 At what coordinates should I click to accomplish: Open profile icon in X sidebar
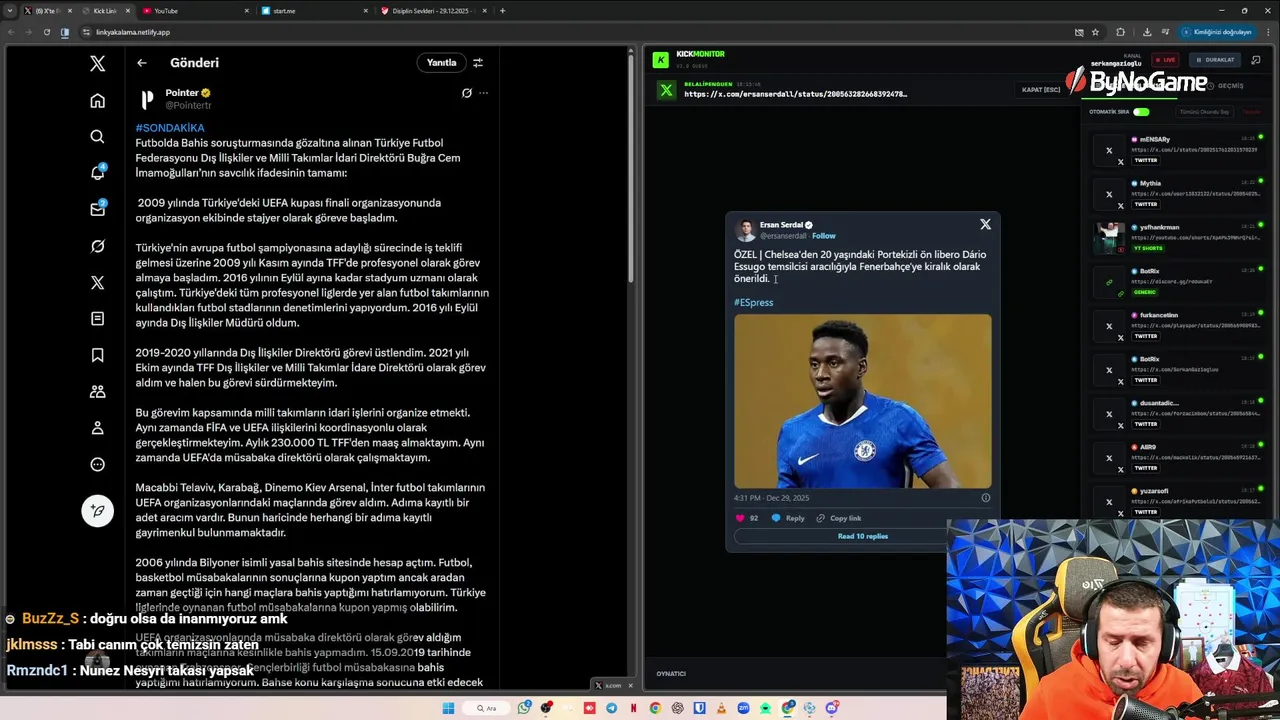coord(97,428)
